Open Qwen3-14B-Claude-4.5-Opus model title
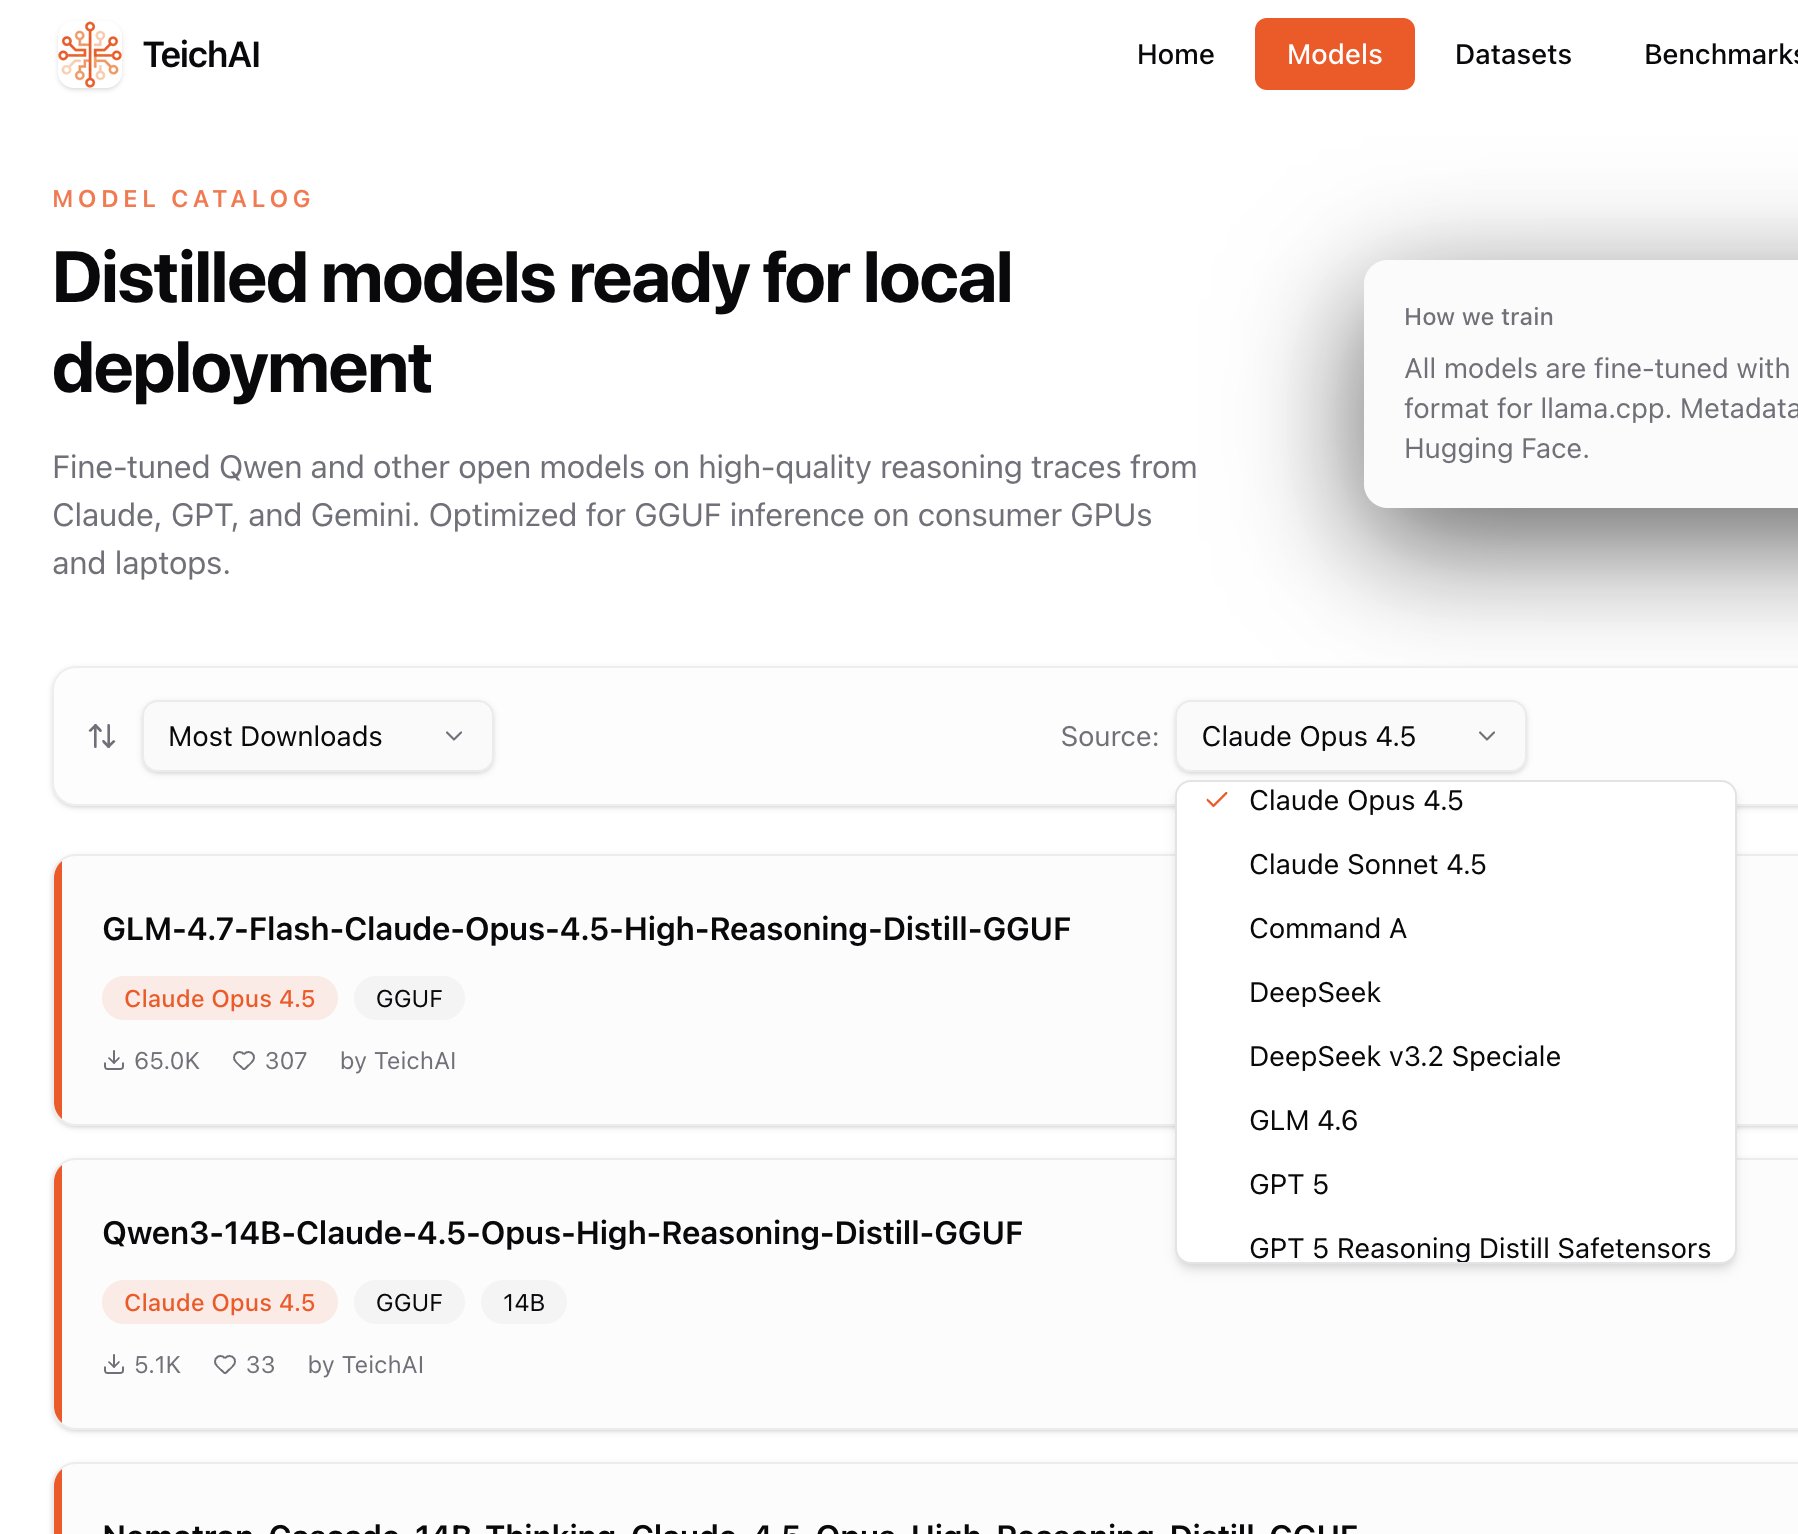 coord(562,1233)
